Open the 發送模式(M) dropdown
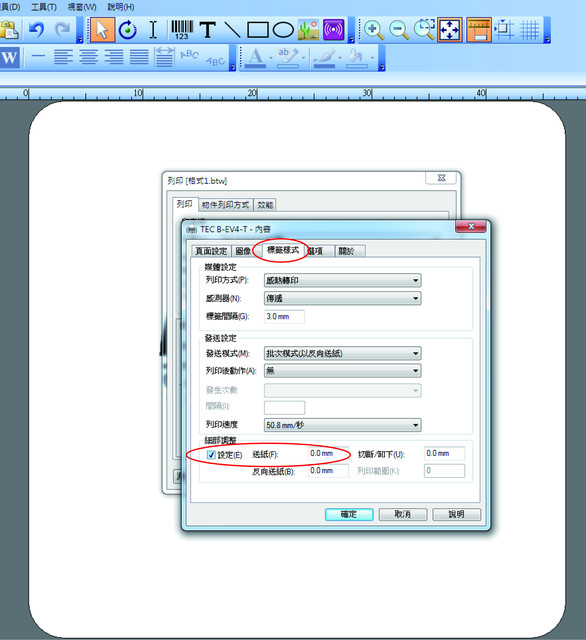The height and width of the screenshot is (640, 586). click(342, 353)
